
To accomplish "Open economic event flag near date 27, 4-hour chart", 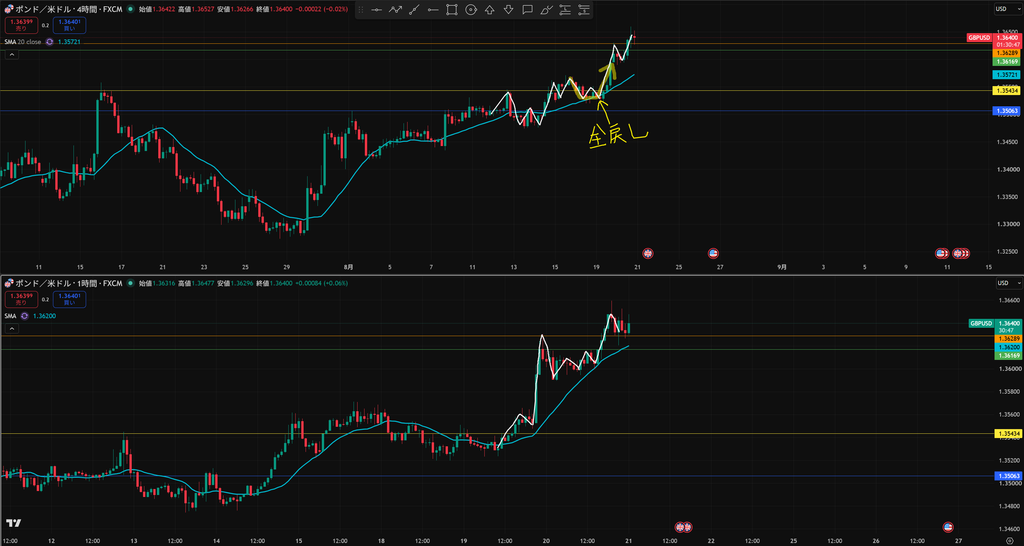I will [x=713, y=253].
